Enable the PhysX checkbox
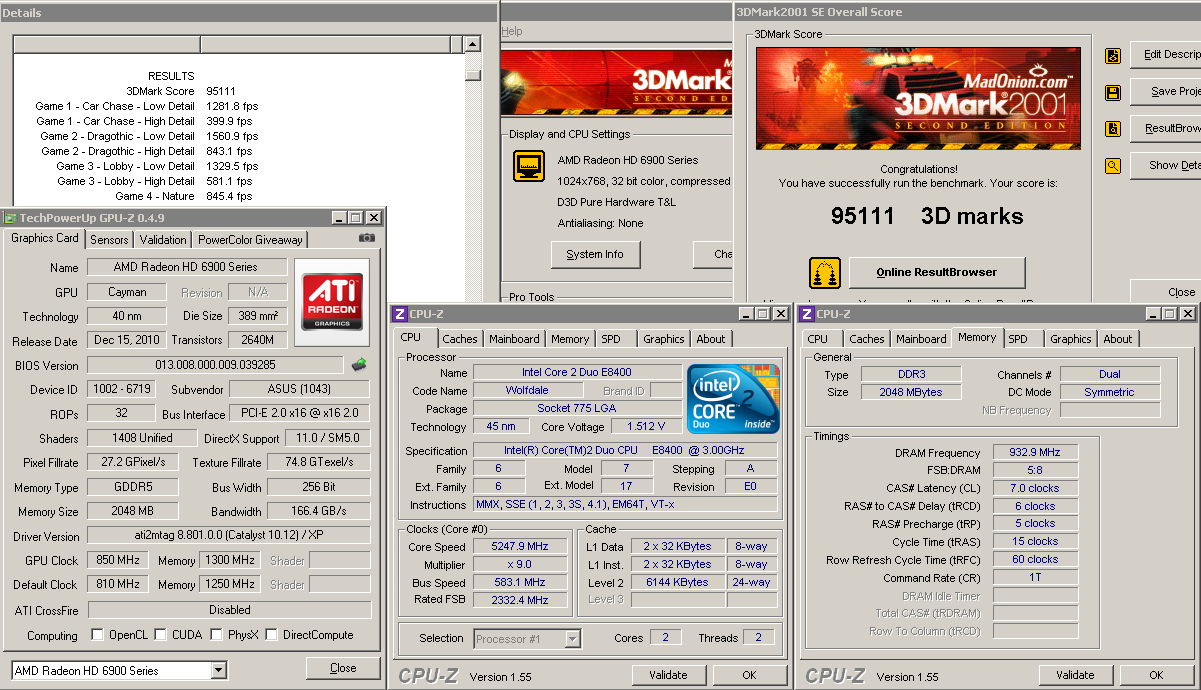The image size is (1201, 690). coord(217,635)
